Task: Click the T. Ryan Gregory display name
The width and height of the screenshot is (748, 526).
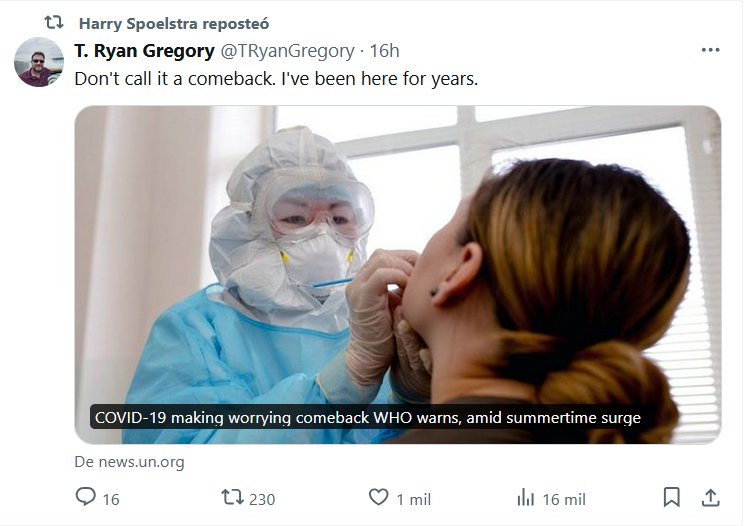Action: [144, 51]
